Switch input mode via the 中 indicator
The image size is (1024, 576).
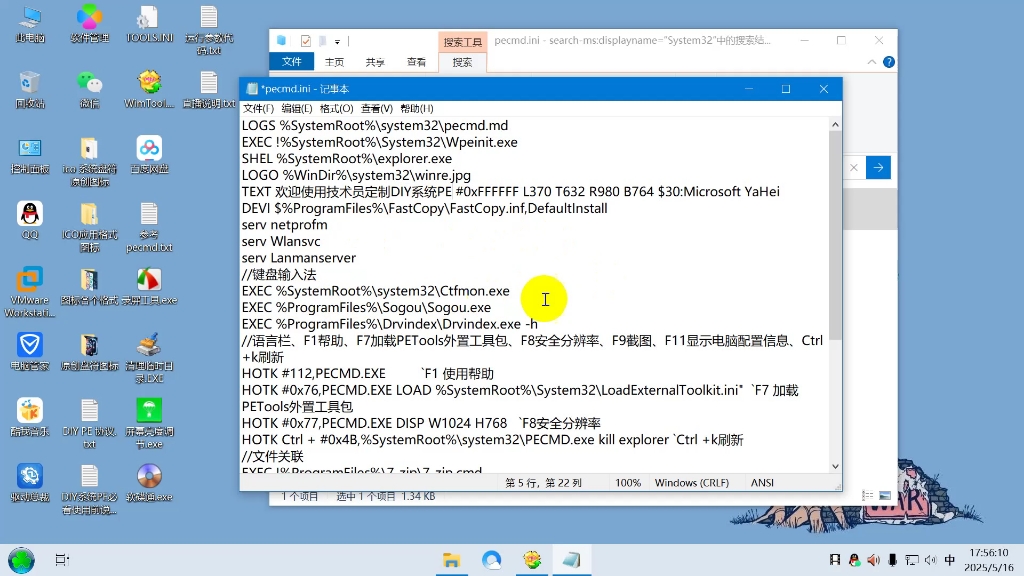[950, 560]
